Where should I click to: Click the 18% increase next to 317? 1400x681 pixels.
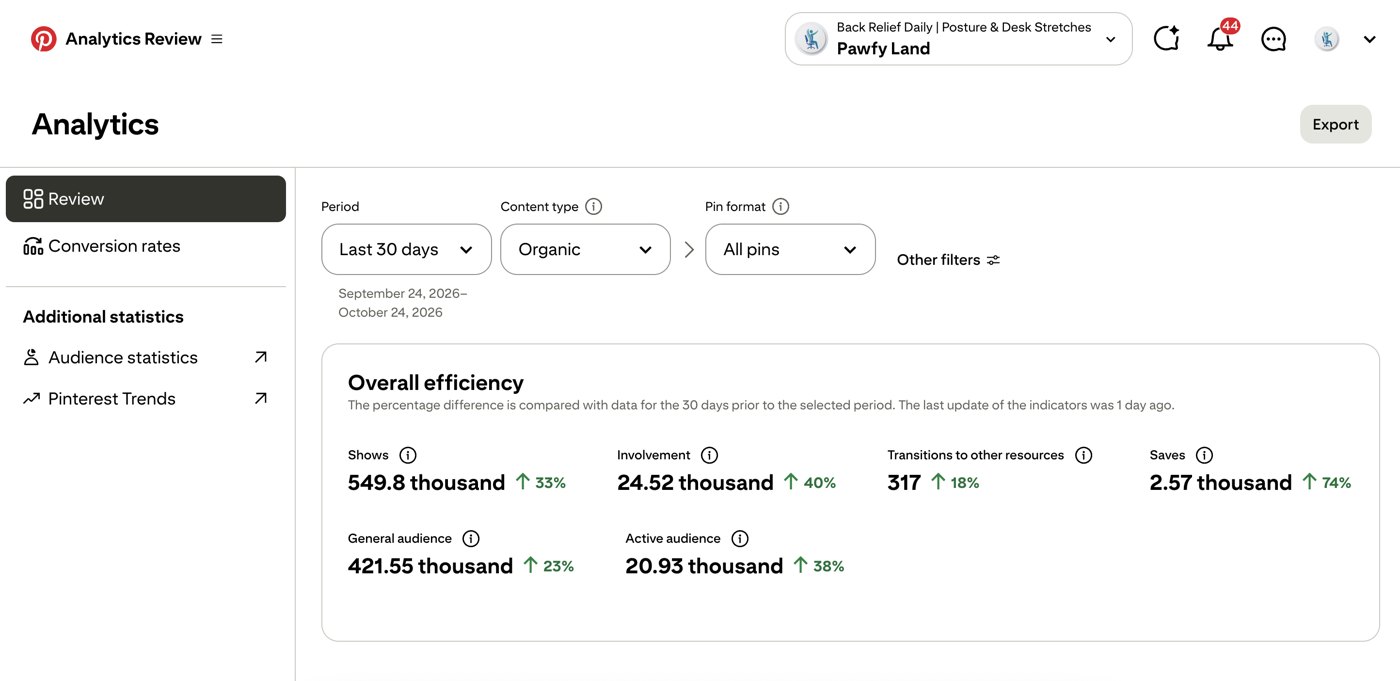[x=955, y=482]
